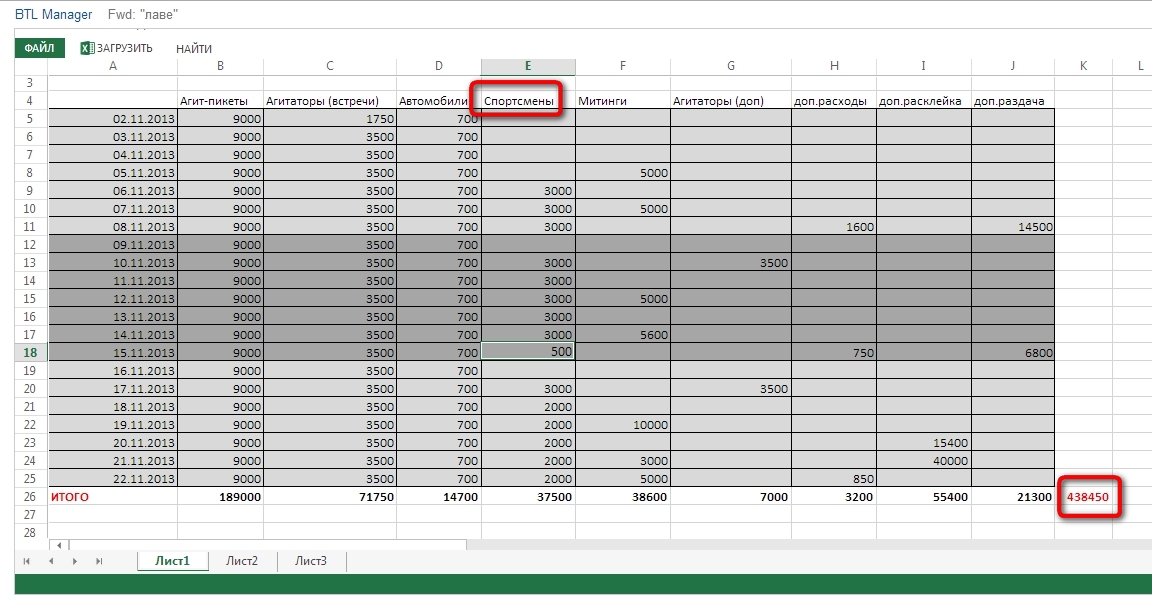The image size is (1152, 600).
Task: Click the НАЙТИ search command
Action: point(194,49)
